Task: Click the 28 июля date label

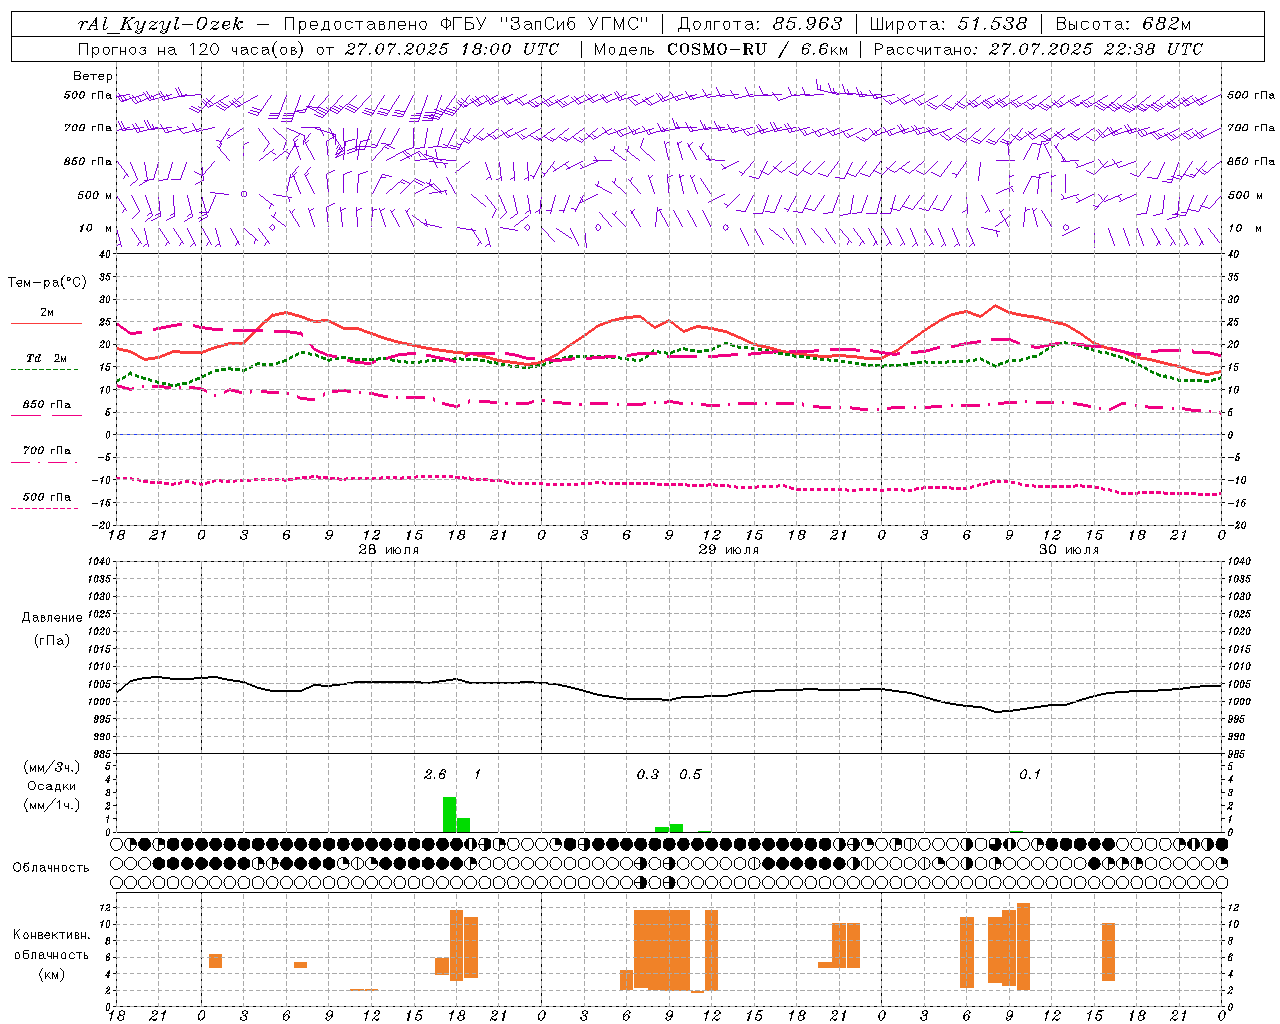Action: pyautogui.click(x=389, y=550)
